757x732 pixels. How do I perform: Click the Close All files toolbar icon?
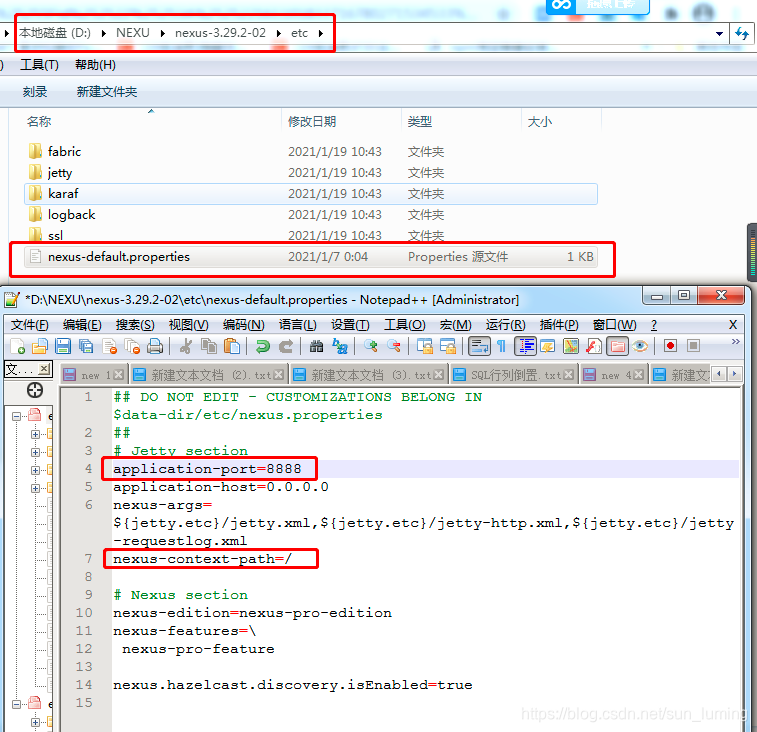[x=132, y=346]
